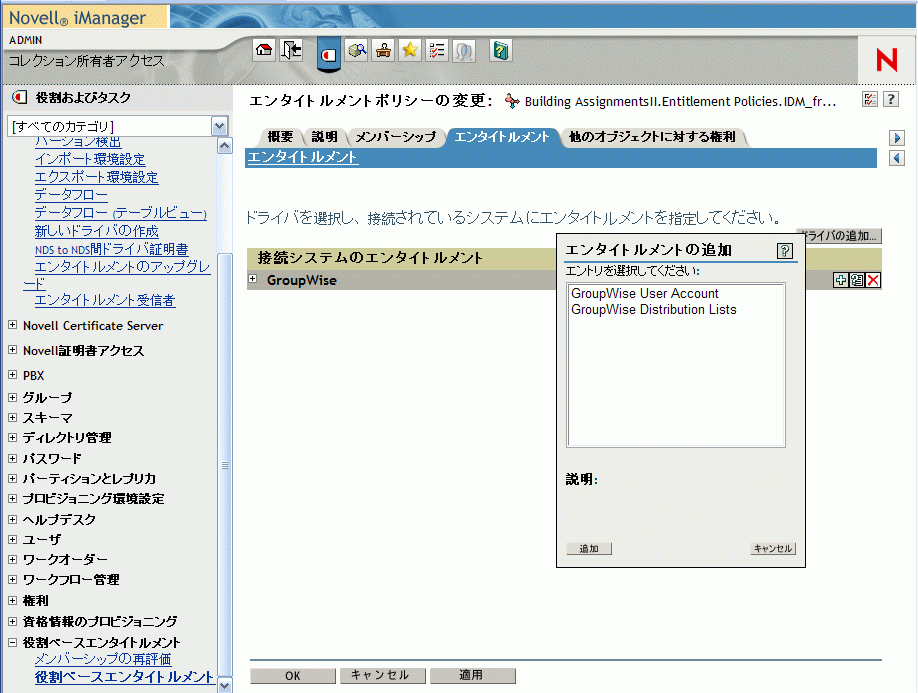
Task: Expand 権利 category
Action: 12,601
